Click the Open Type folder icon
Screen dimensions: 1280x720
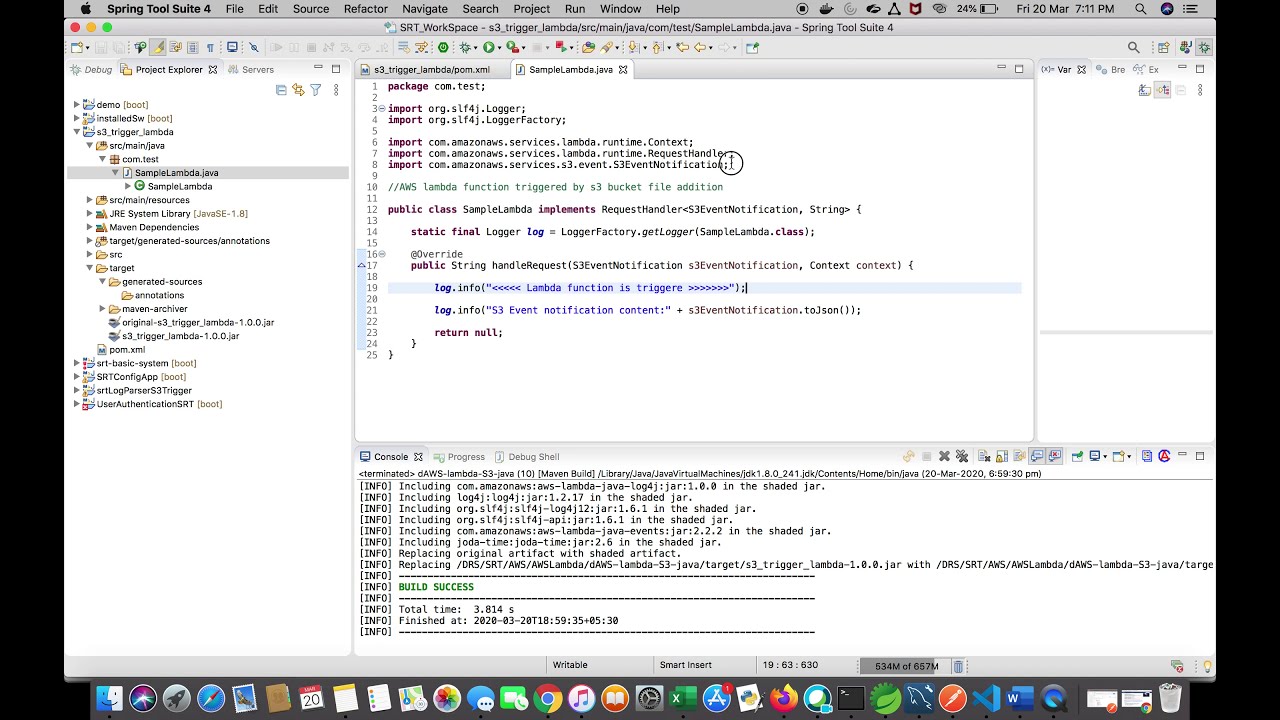click(588, 47)
